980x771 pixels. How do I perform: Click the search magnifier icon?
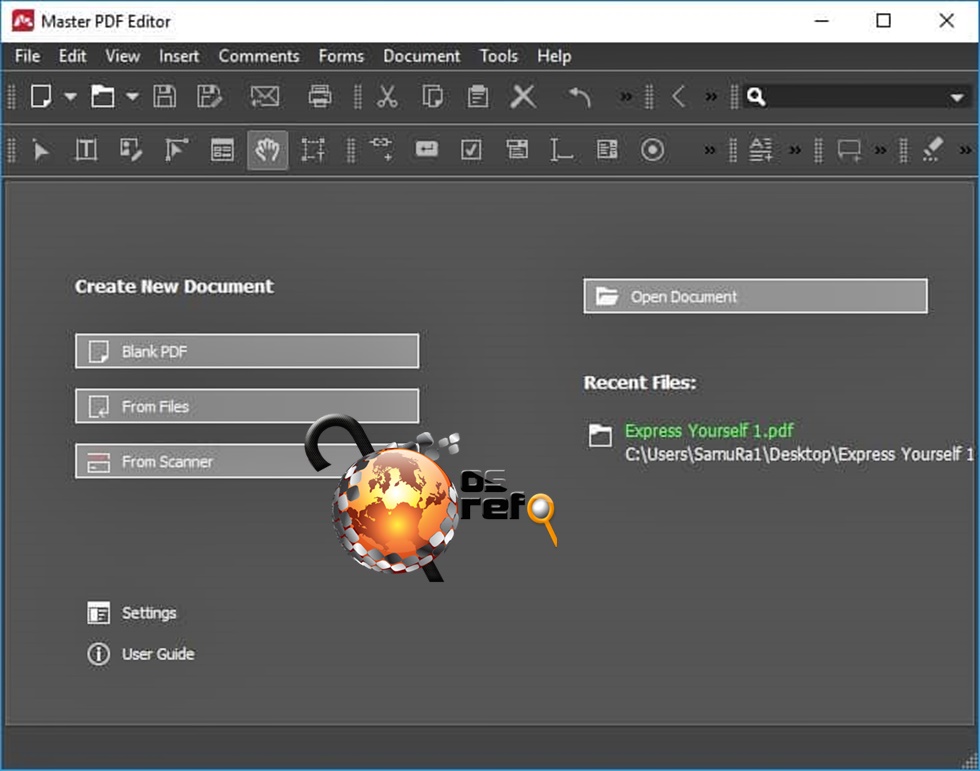[756, 97]
